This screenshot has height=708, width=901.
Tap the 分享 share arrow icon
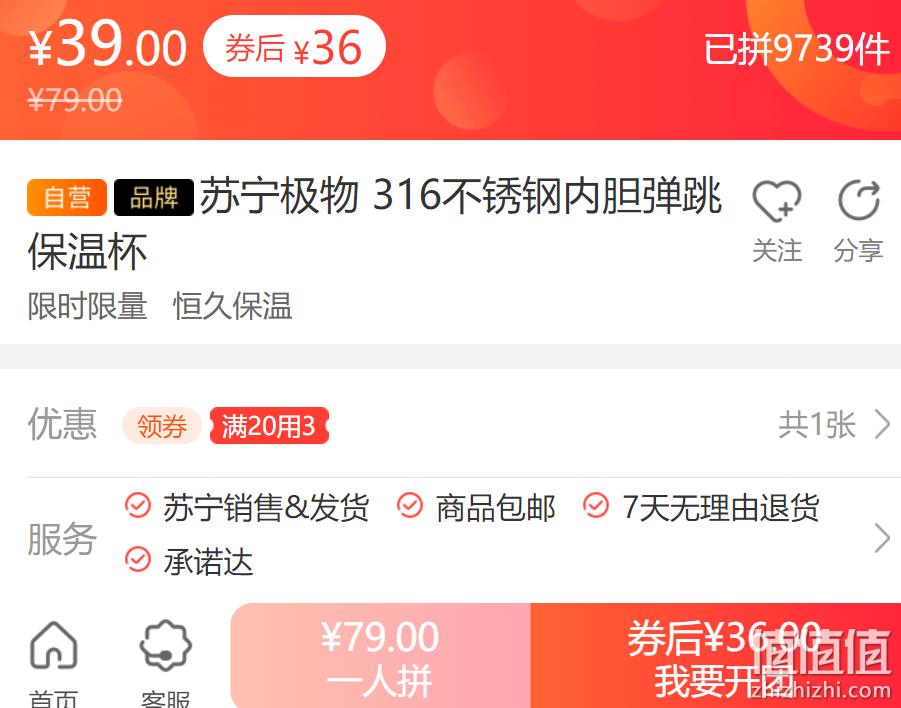858,201
